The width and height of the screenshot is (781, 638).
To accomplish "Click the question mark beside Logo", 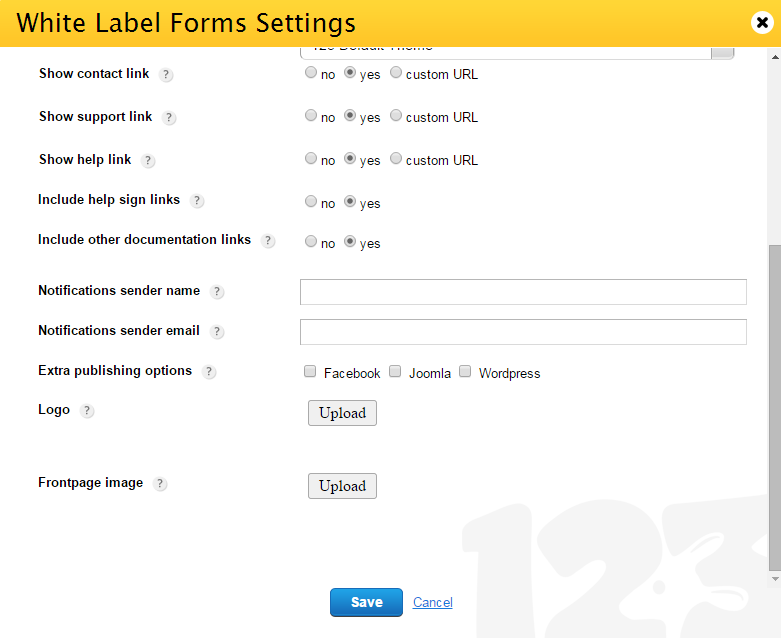I will [x=87, y=411].
